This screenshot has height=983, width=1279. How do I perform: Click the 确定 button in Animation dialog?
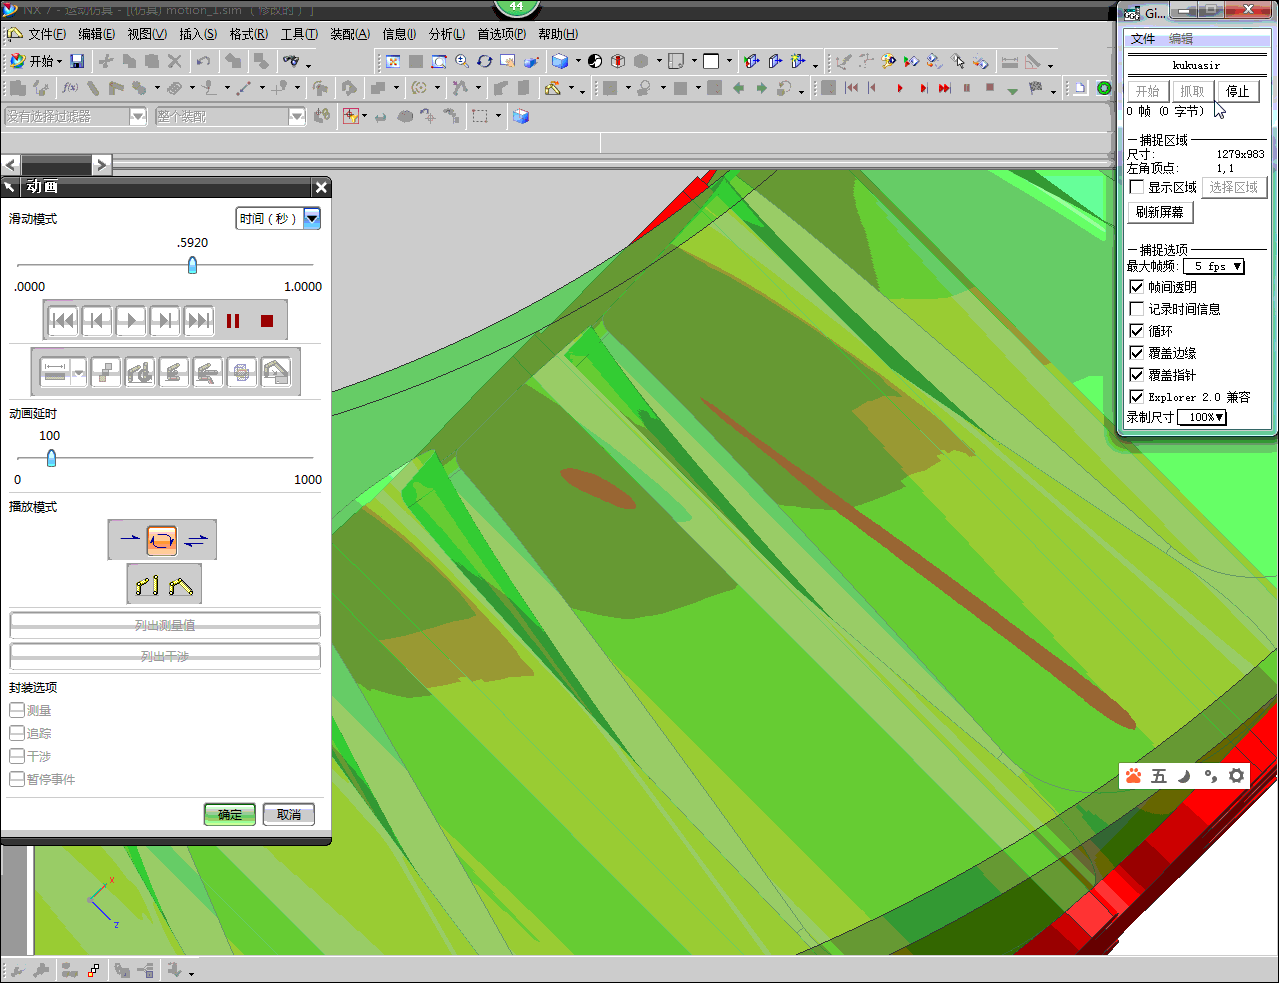[x=230, y=814]
